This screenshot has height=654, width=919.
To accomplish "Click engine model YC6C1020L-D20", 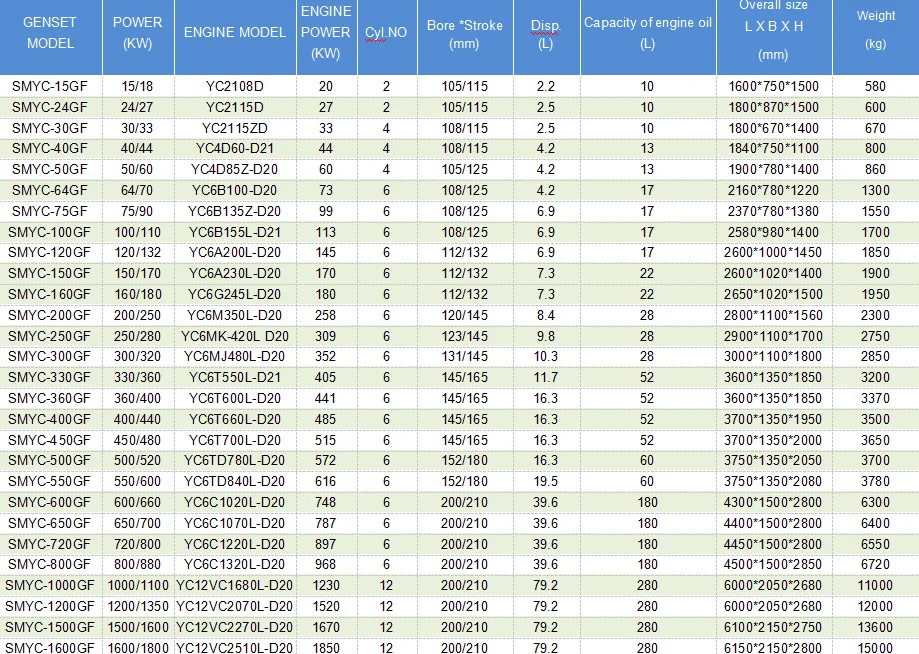I will (x=235, y=503).
